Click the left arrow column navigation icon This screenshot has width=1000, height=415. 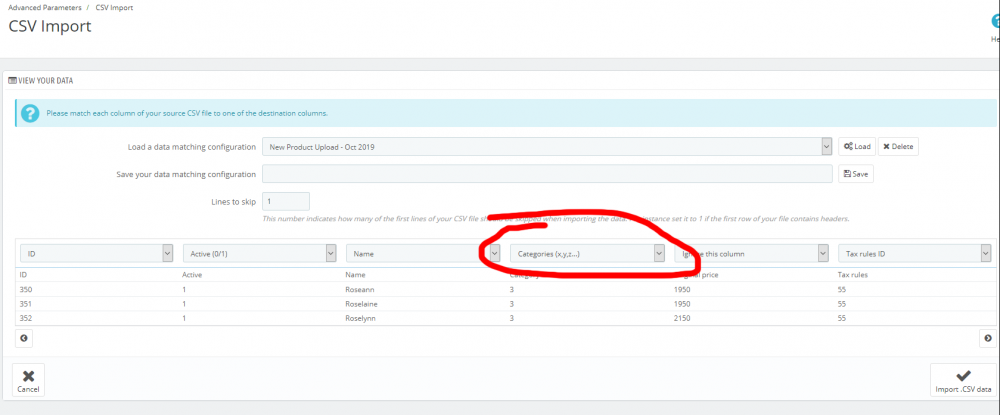point(24,339)
